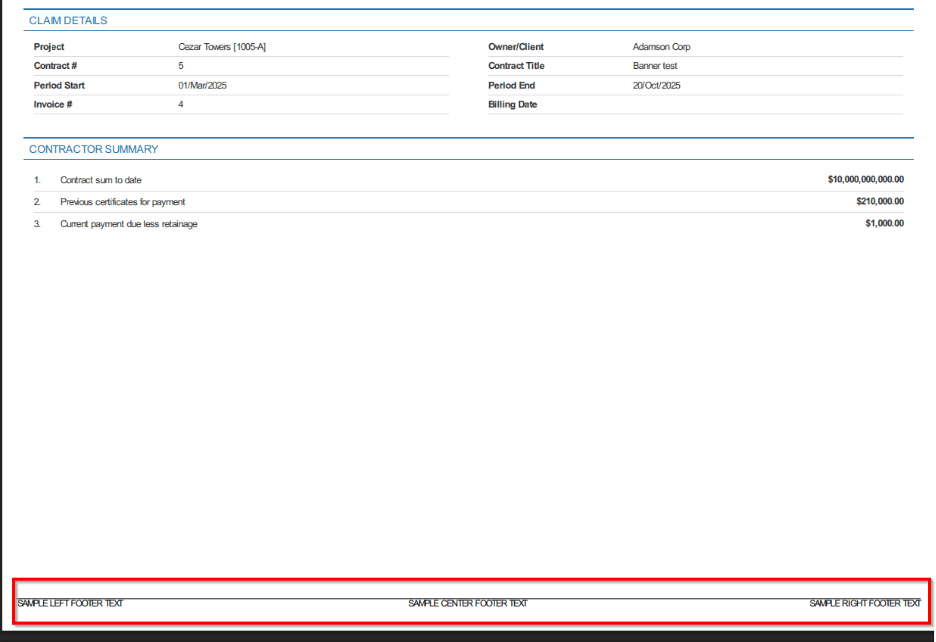
Task: Select the project name Cezar Towers [1005-A]
Action: 222,47
